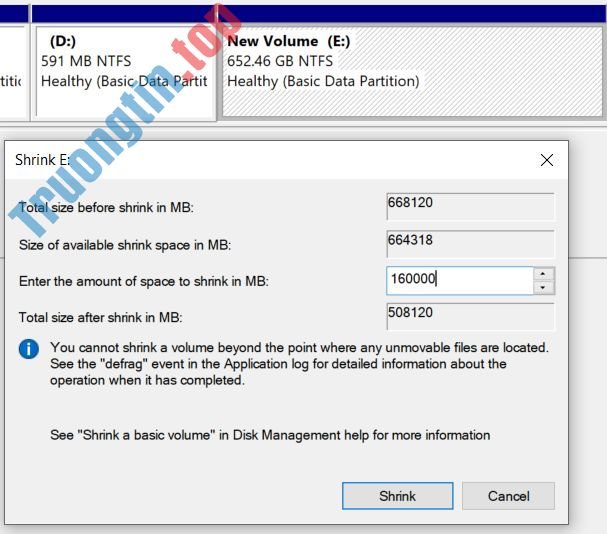This screenshot has height=534, width=607.
Task: Click the Shrink button
Action: click(397, 496)
